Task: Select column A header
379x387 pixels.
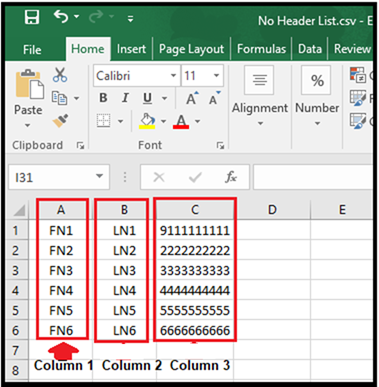Action: (x=61, y=210)
